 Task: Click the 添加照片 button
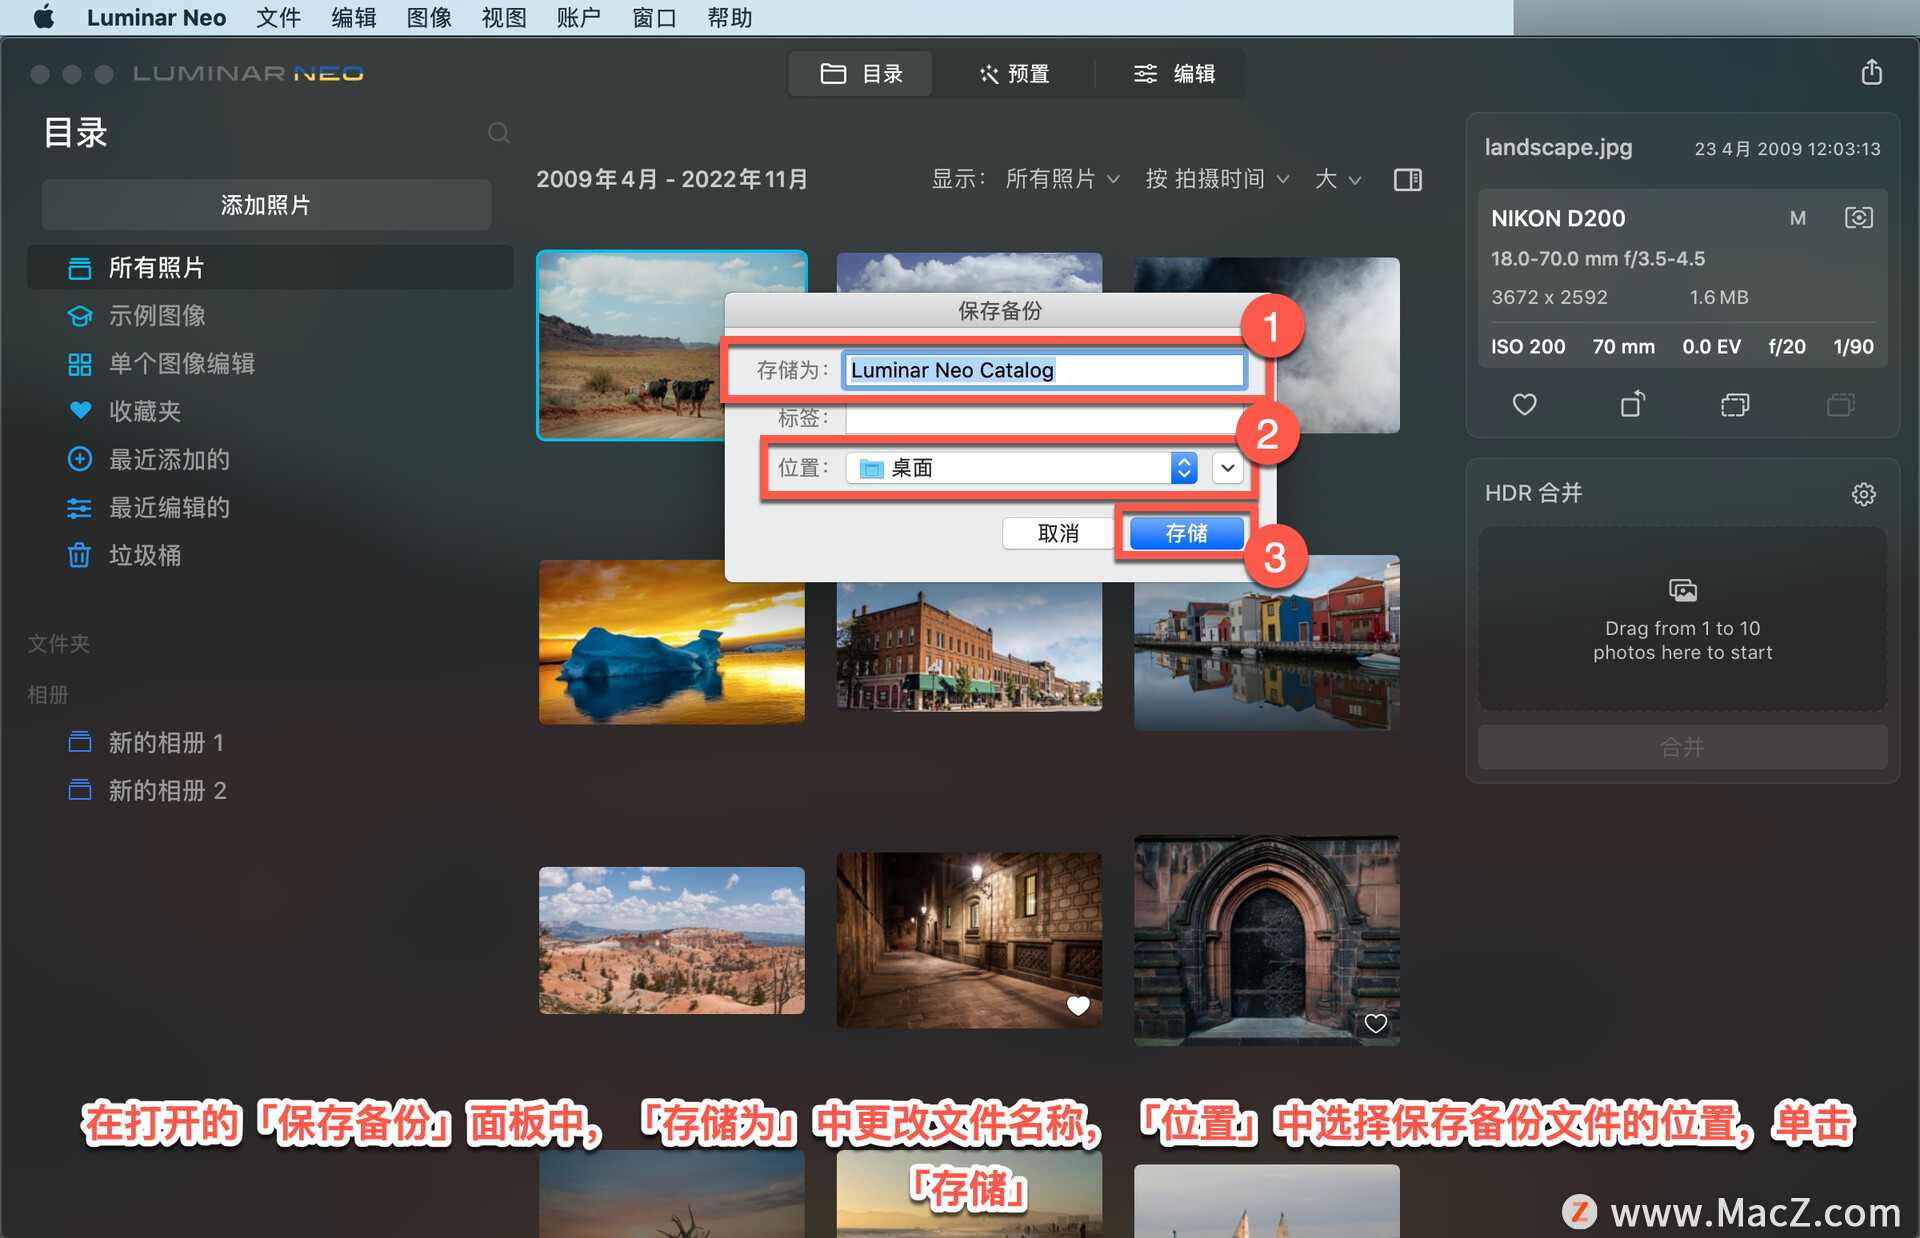coord(266,205)
